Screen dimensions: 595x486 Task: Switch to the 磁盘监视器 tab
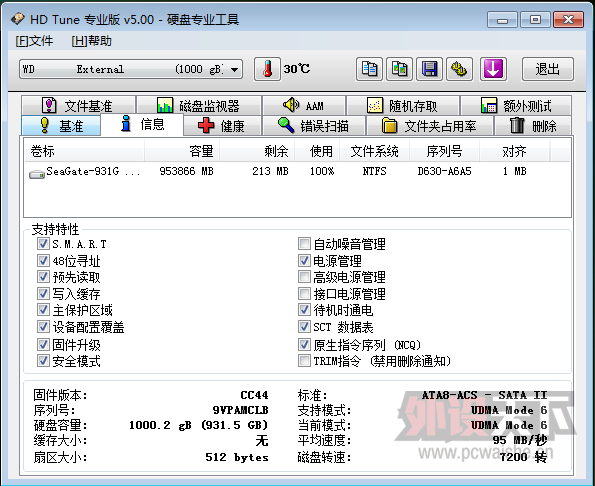pyautogui.click(x=199, y=105)
